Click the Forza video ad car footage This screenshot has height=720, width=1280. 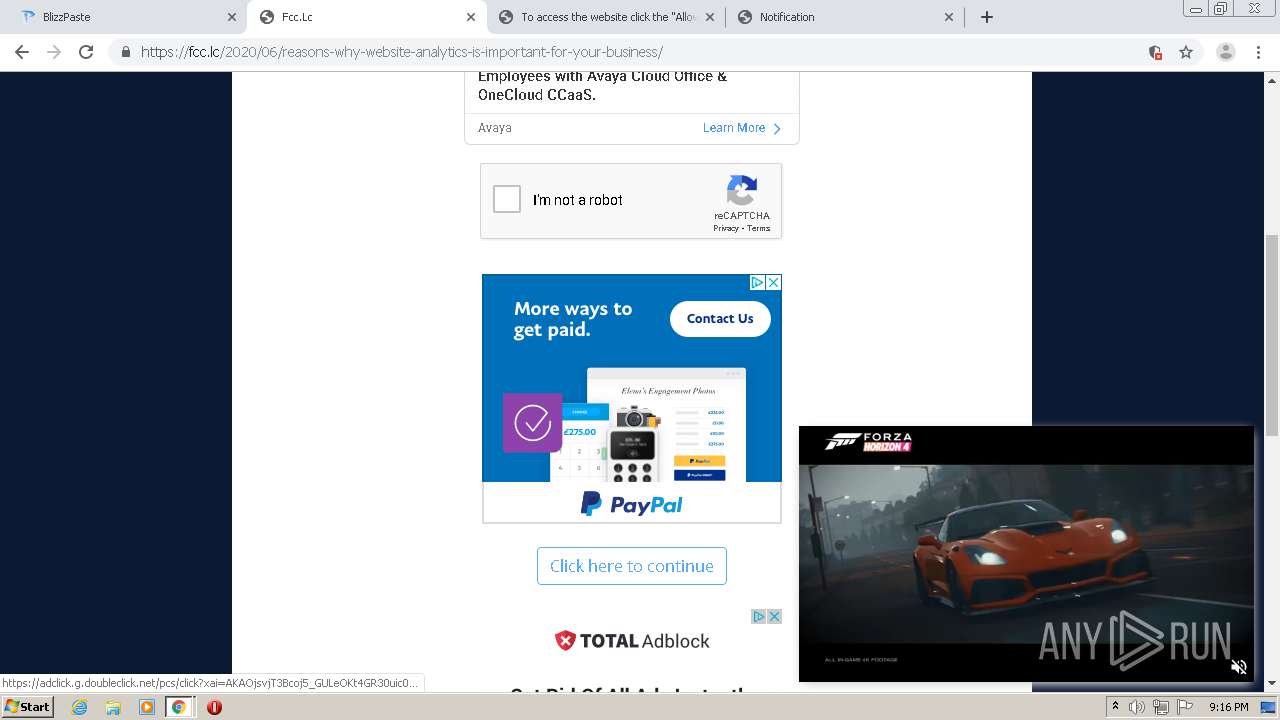click(1026, 553)
